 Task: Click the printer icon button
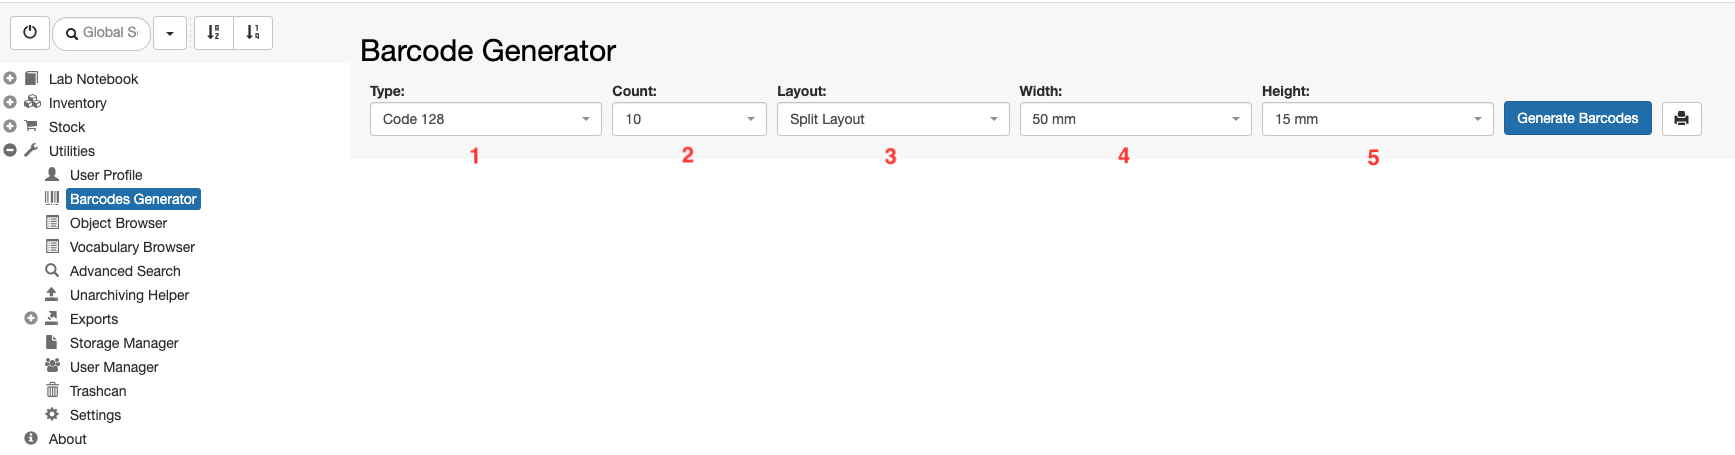click(1681, 119)
